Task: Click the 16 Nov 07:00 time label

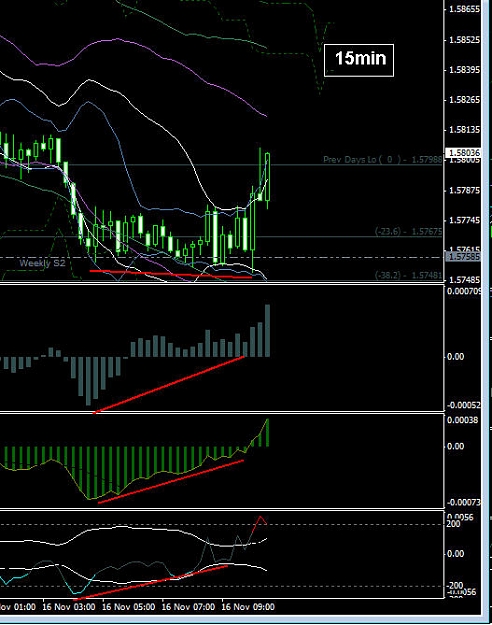Action: pyautogui.click(x=188, y=607)
